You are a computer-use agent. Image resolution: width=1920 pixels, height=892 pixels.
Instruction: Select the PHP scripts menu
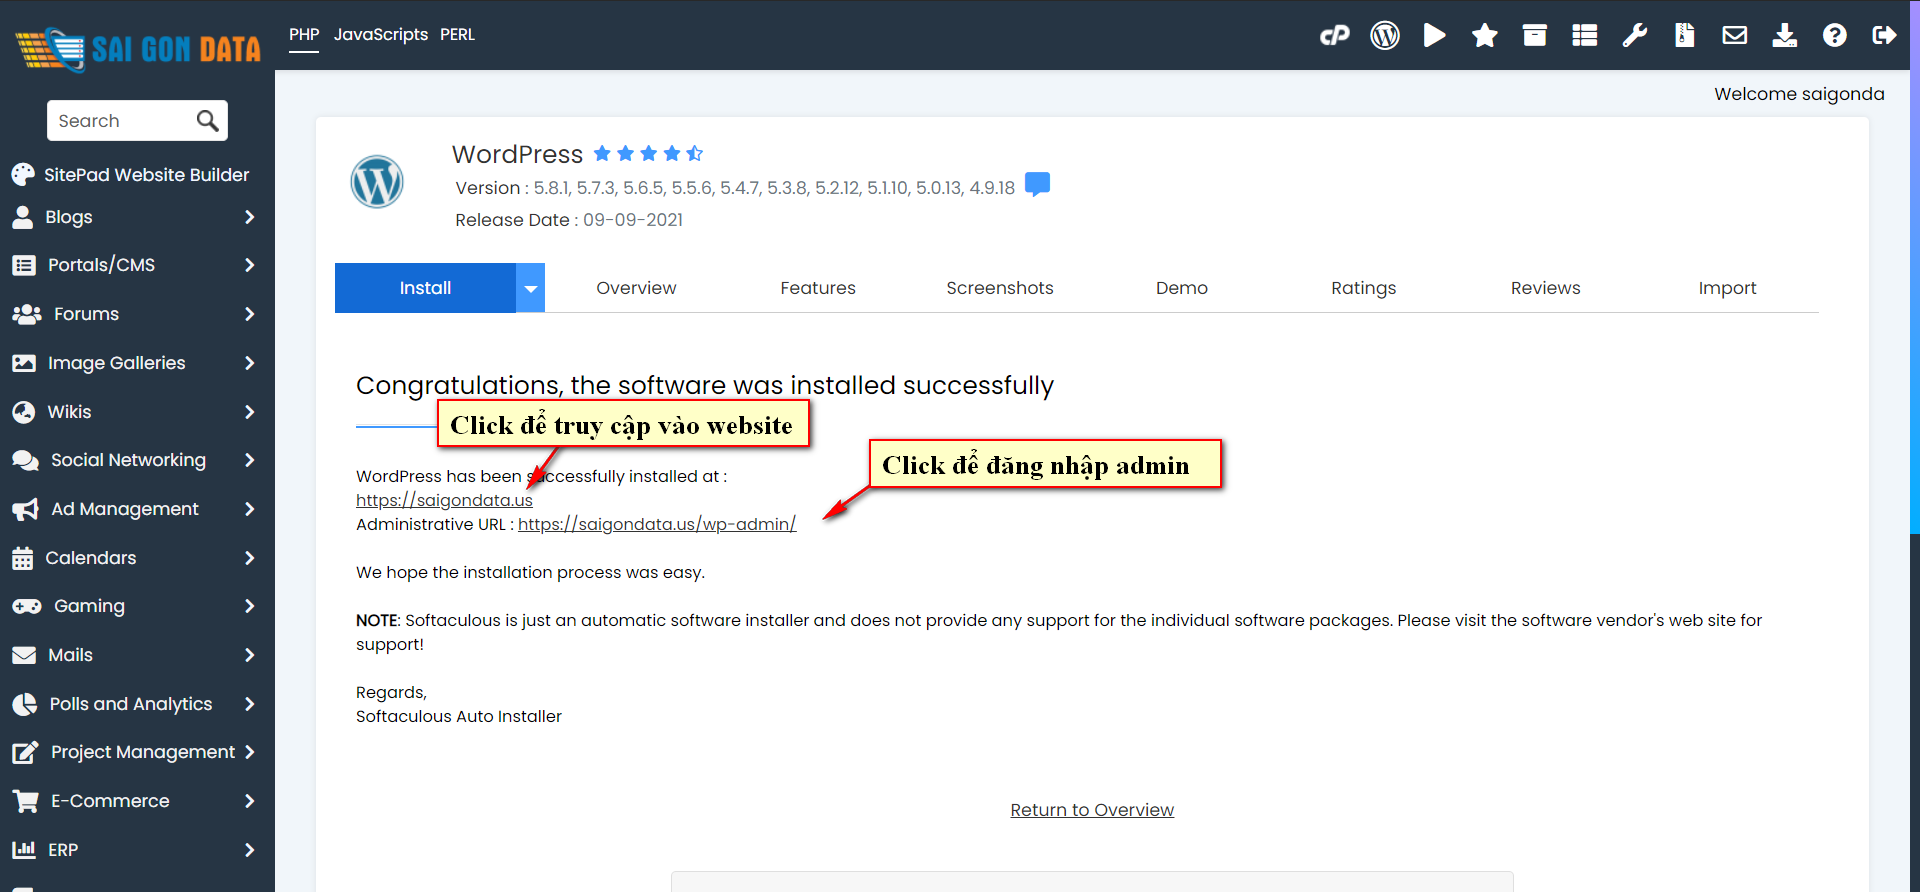pyautogui.click(x=304, y=35)
